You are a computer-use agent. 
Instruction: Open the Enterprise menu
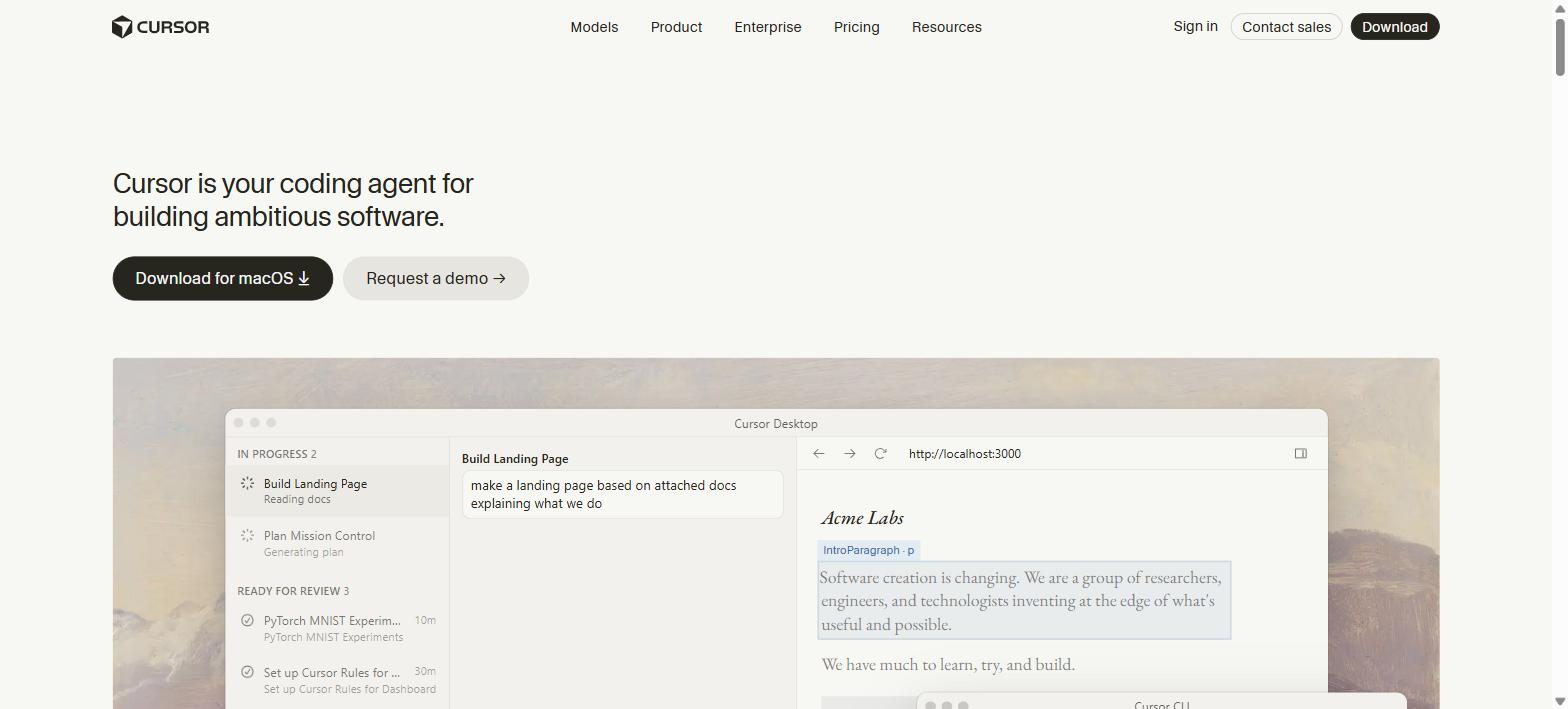click(768, 27)
